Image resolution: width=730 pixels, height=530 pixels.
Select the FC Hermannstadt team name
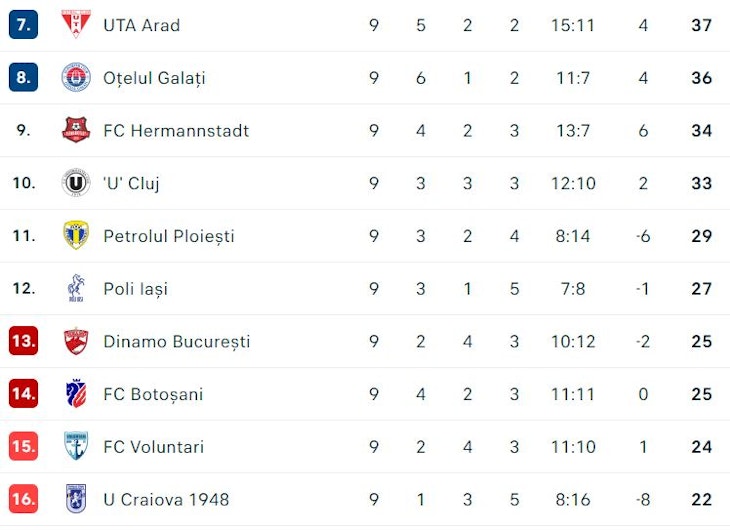click(176, 131)
